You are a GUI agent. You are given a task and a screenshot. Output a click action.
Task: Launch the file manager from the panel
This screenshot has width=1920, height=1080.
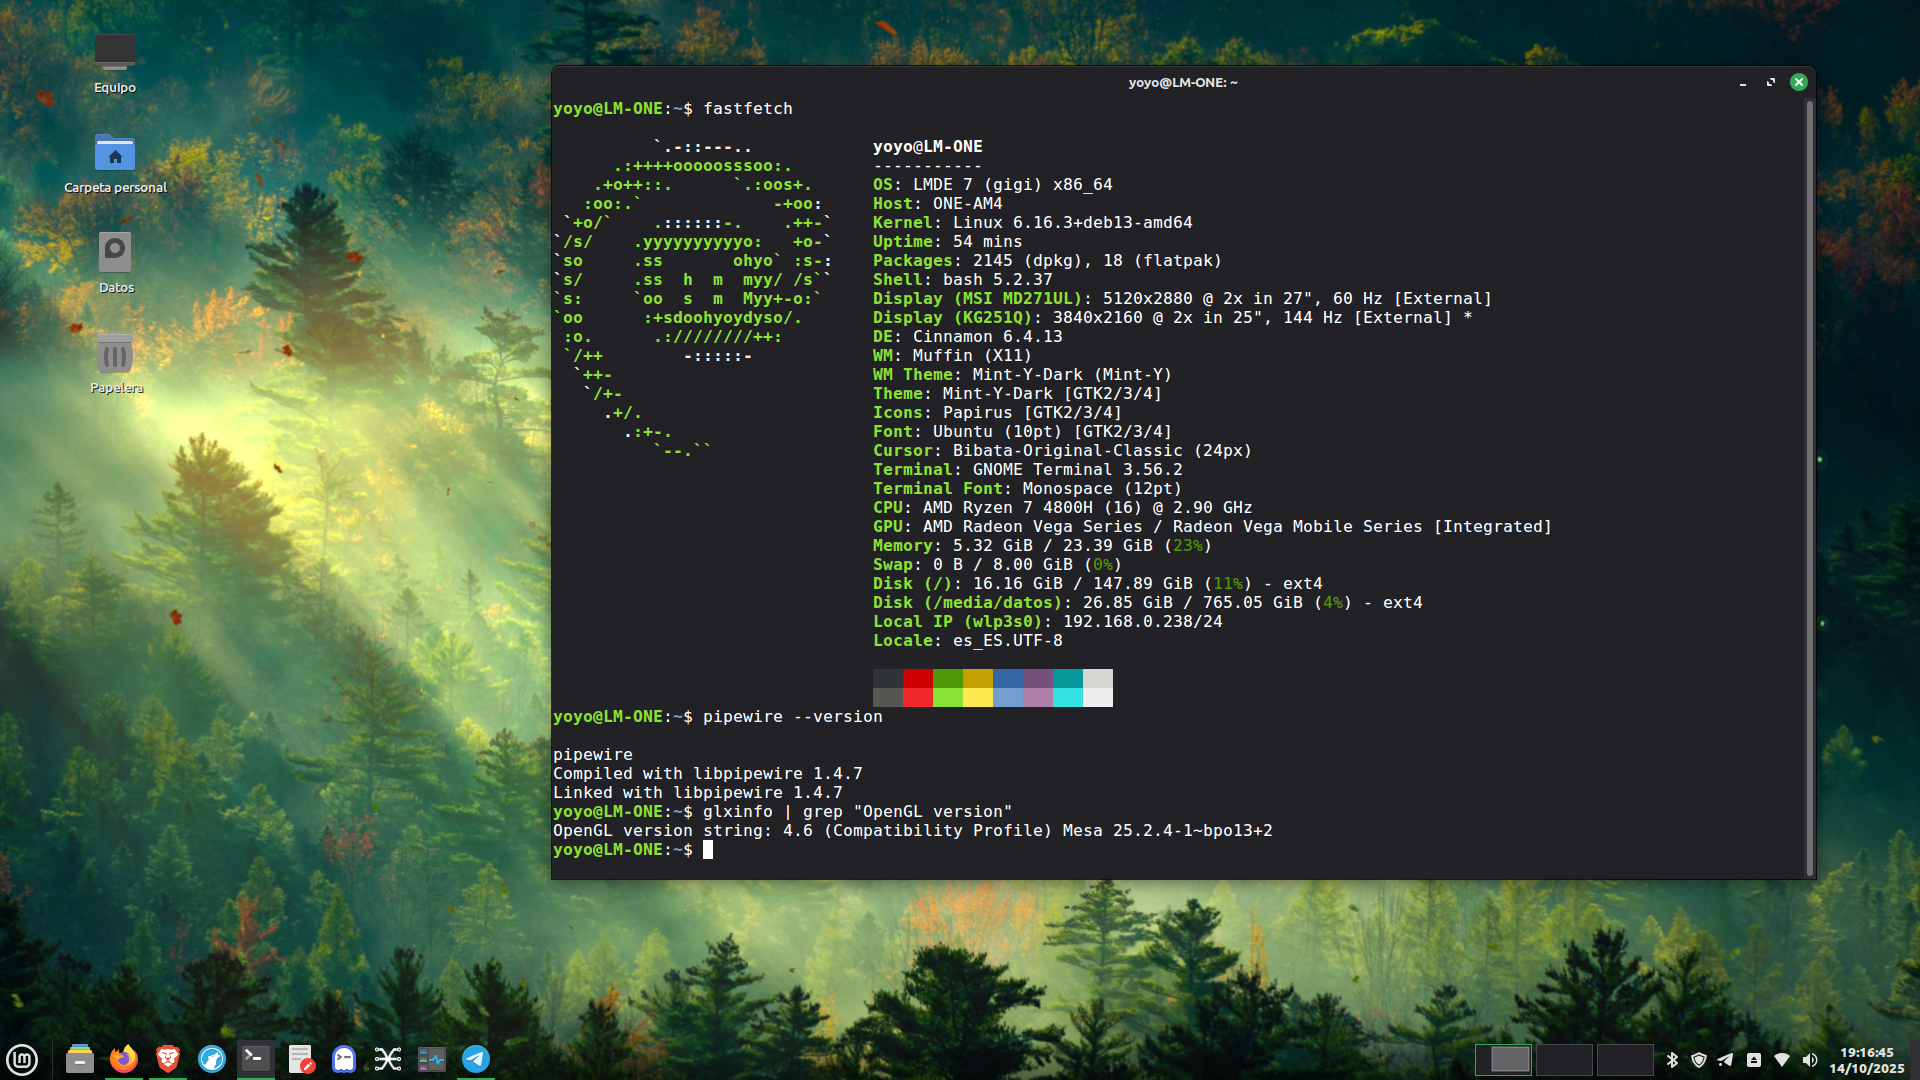(80, 1059)
